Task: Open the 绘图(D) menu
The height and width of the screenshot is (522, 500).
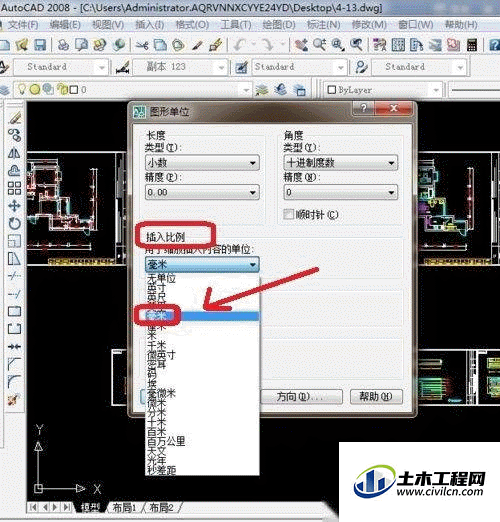Action: point(279,24)
